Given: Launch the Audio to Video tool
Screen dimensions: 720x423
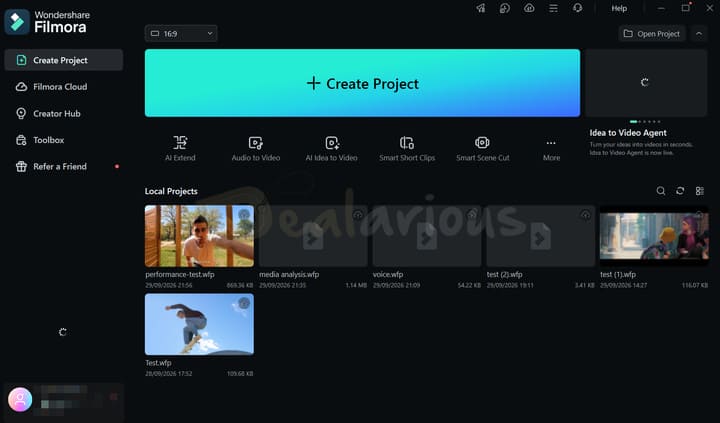Looking at the screenshot, I should (x=256, y=148).
